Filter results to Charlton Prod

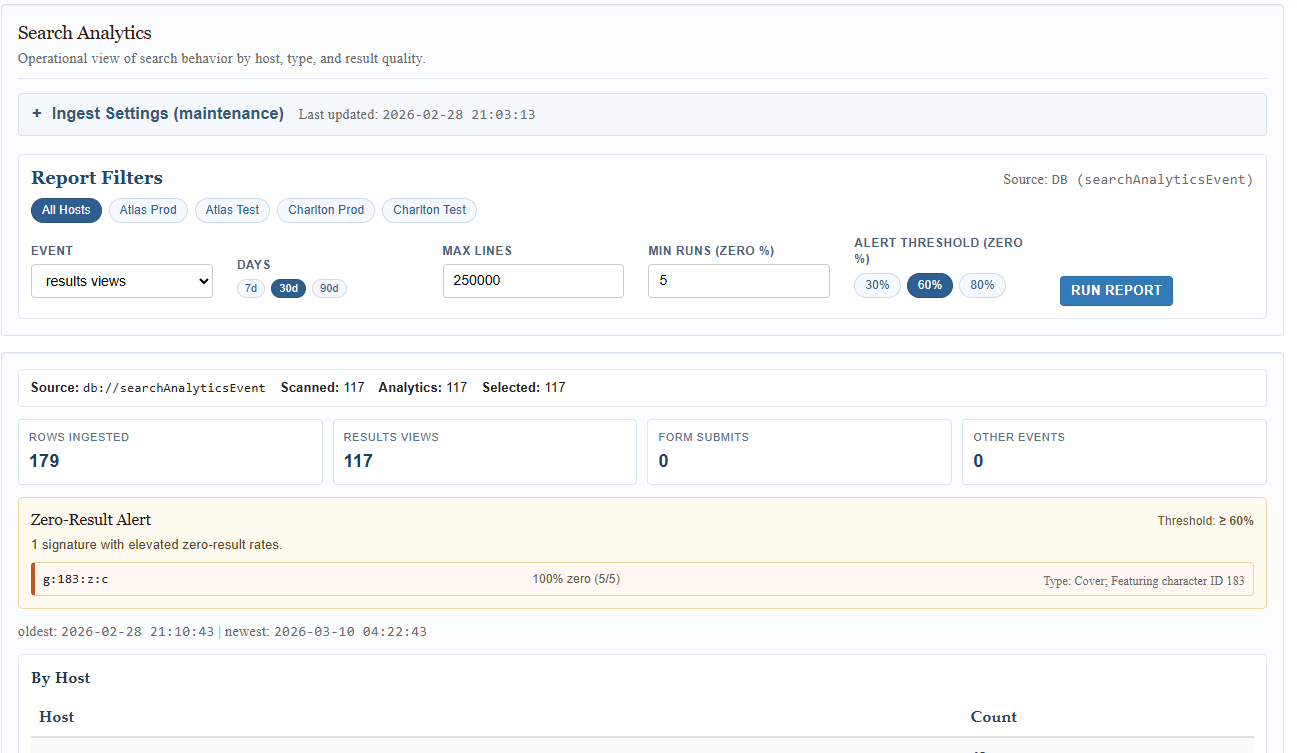coord(325,210)
